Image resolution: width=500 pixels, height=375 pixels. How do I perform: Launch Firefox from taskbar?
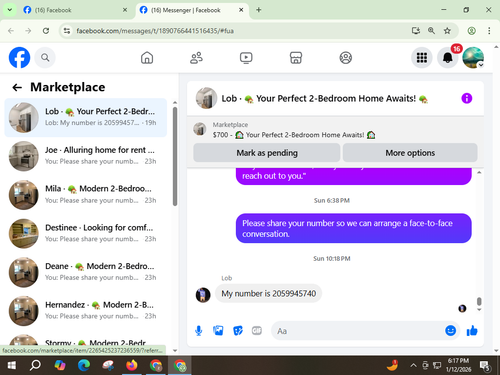coord(132,366)
